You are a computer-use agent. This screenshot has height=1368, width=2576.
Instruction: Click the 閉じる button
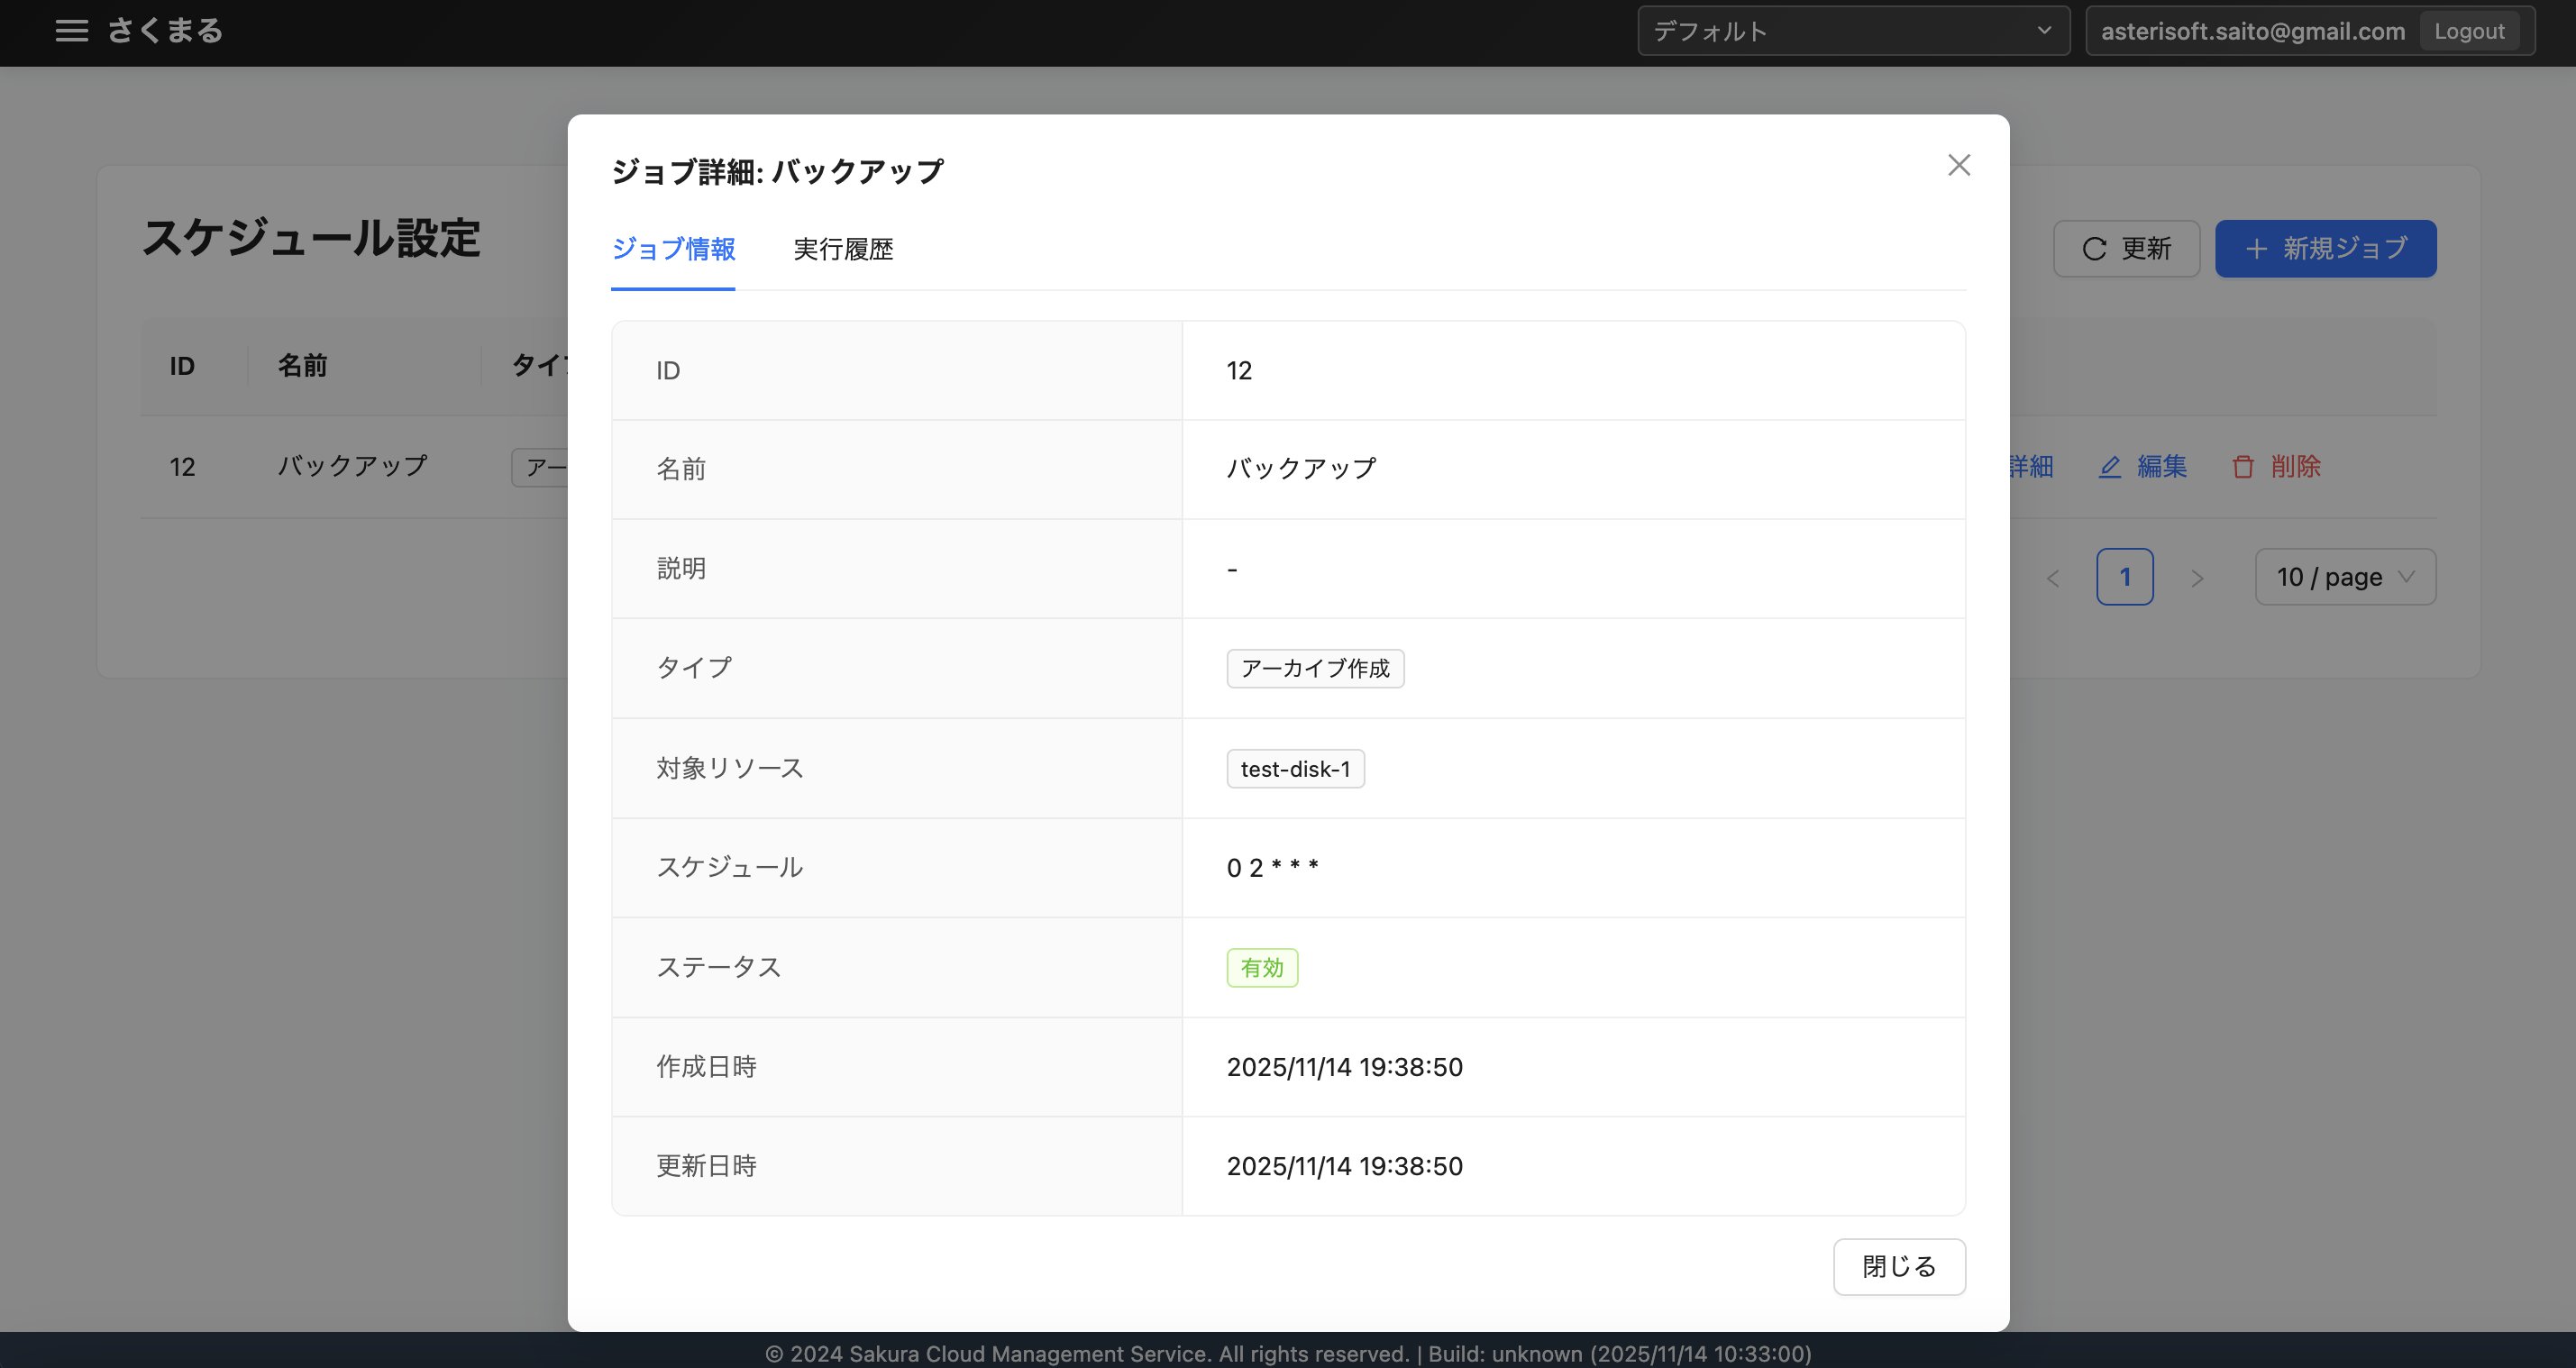tap(1899, 1266)
